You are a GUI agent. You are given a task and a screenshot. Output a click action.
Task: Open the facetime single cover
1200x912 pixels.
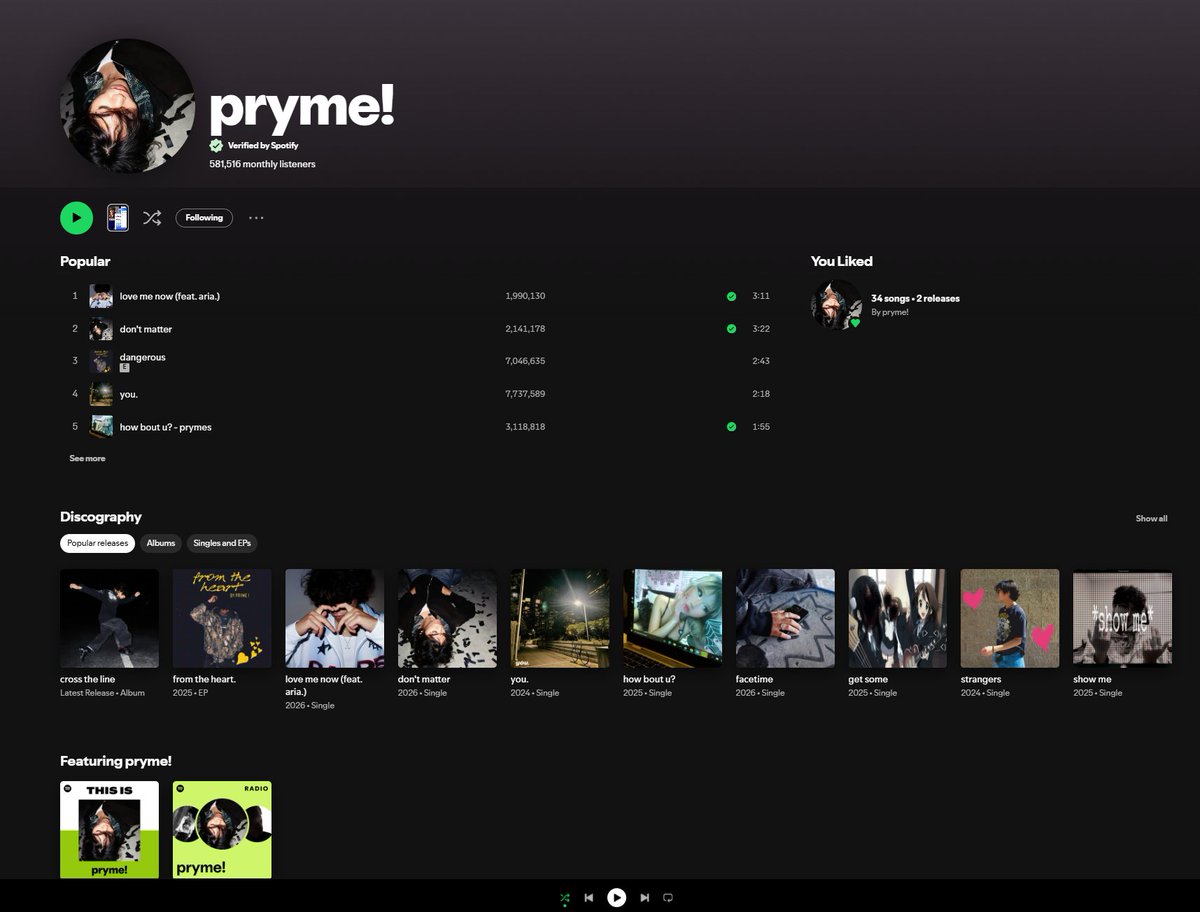point(785,618)
